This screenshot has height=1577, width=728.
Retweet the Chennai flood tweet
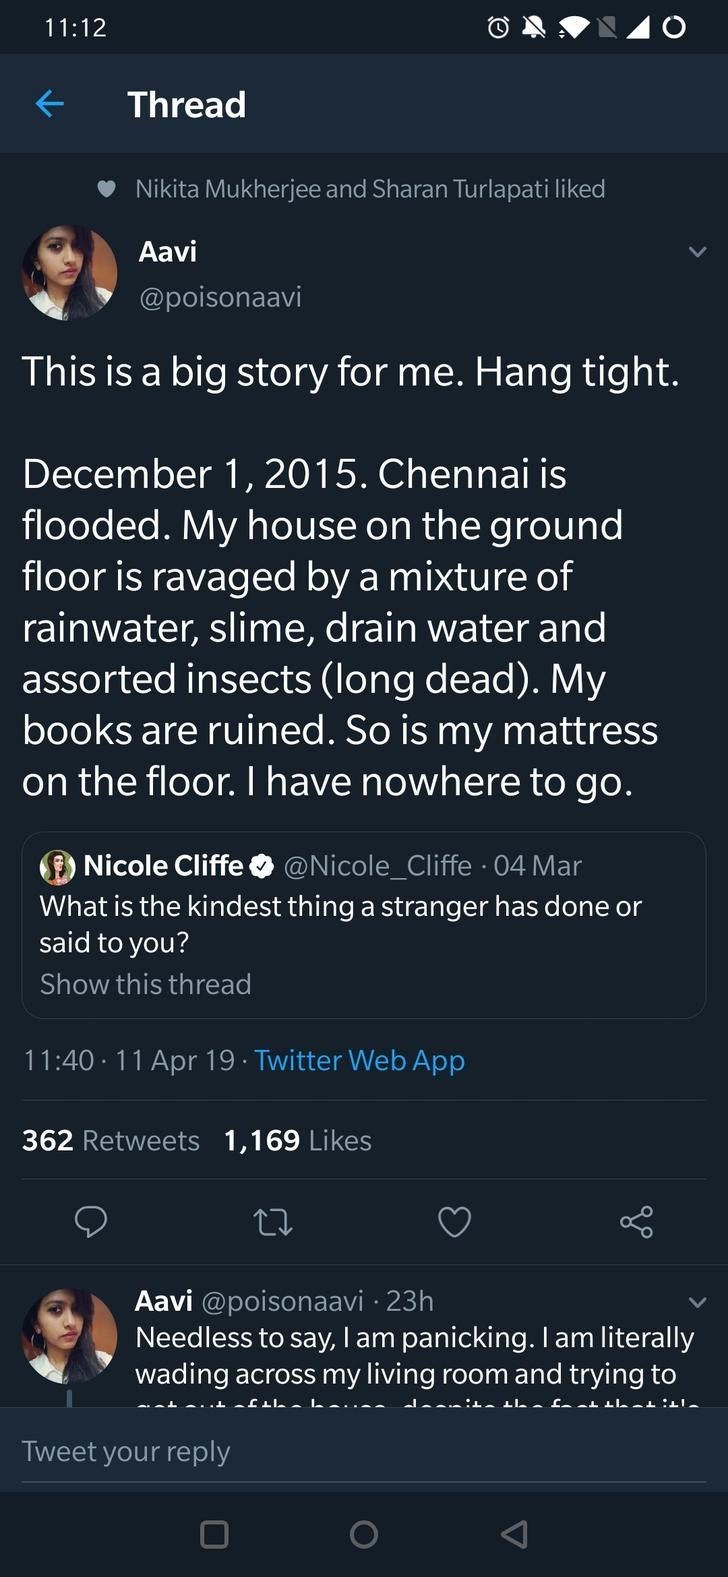[x=273, y=1222]
